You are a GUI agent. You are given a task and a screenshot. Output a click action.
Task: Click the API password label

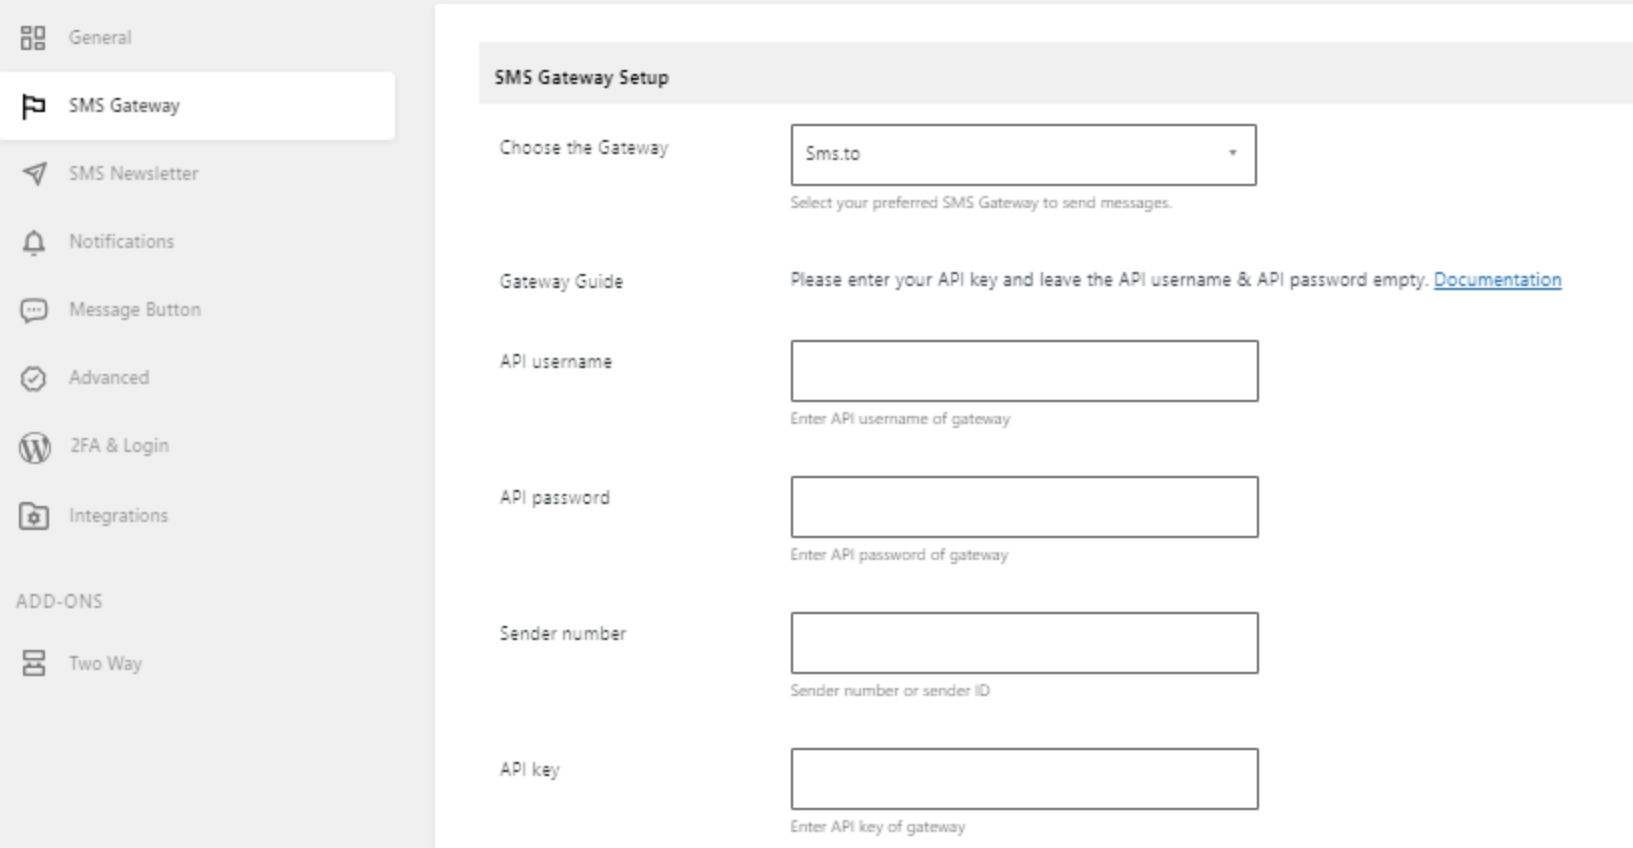pyautogui.click(x=554, y=498)
